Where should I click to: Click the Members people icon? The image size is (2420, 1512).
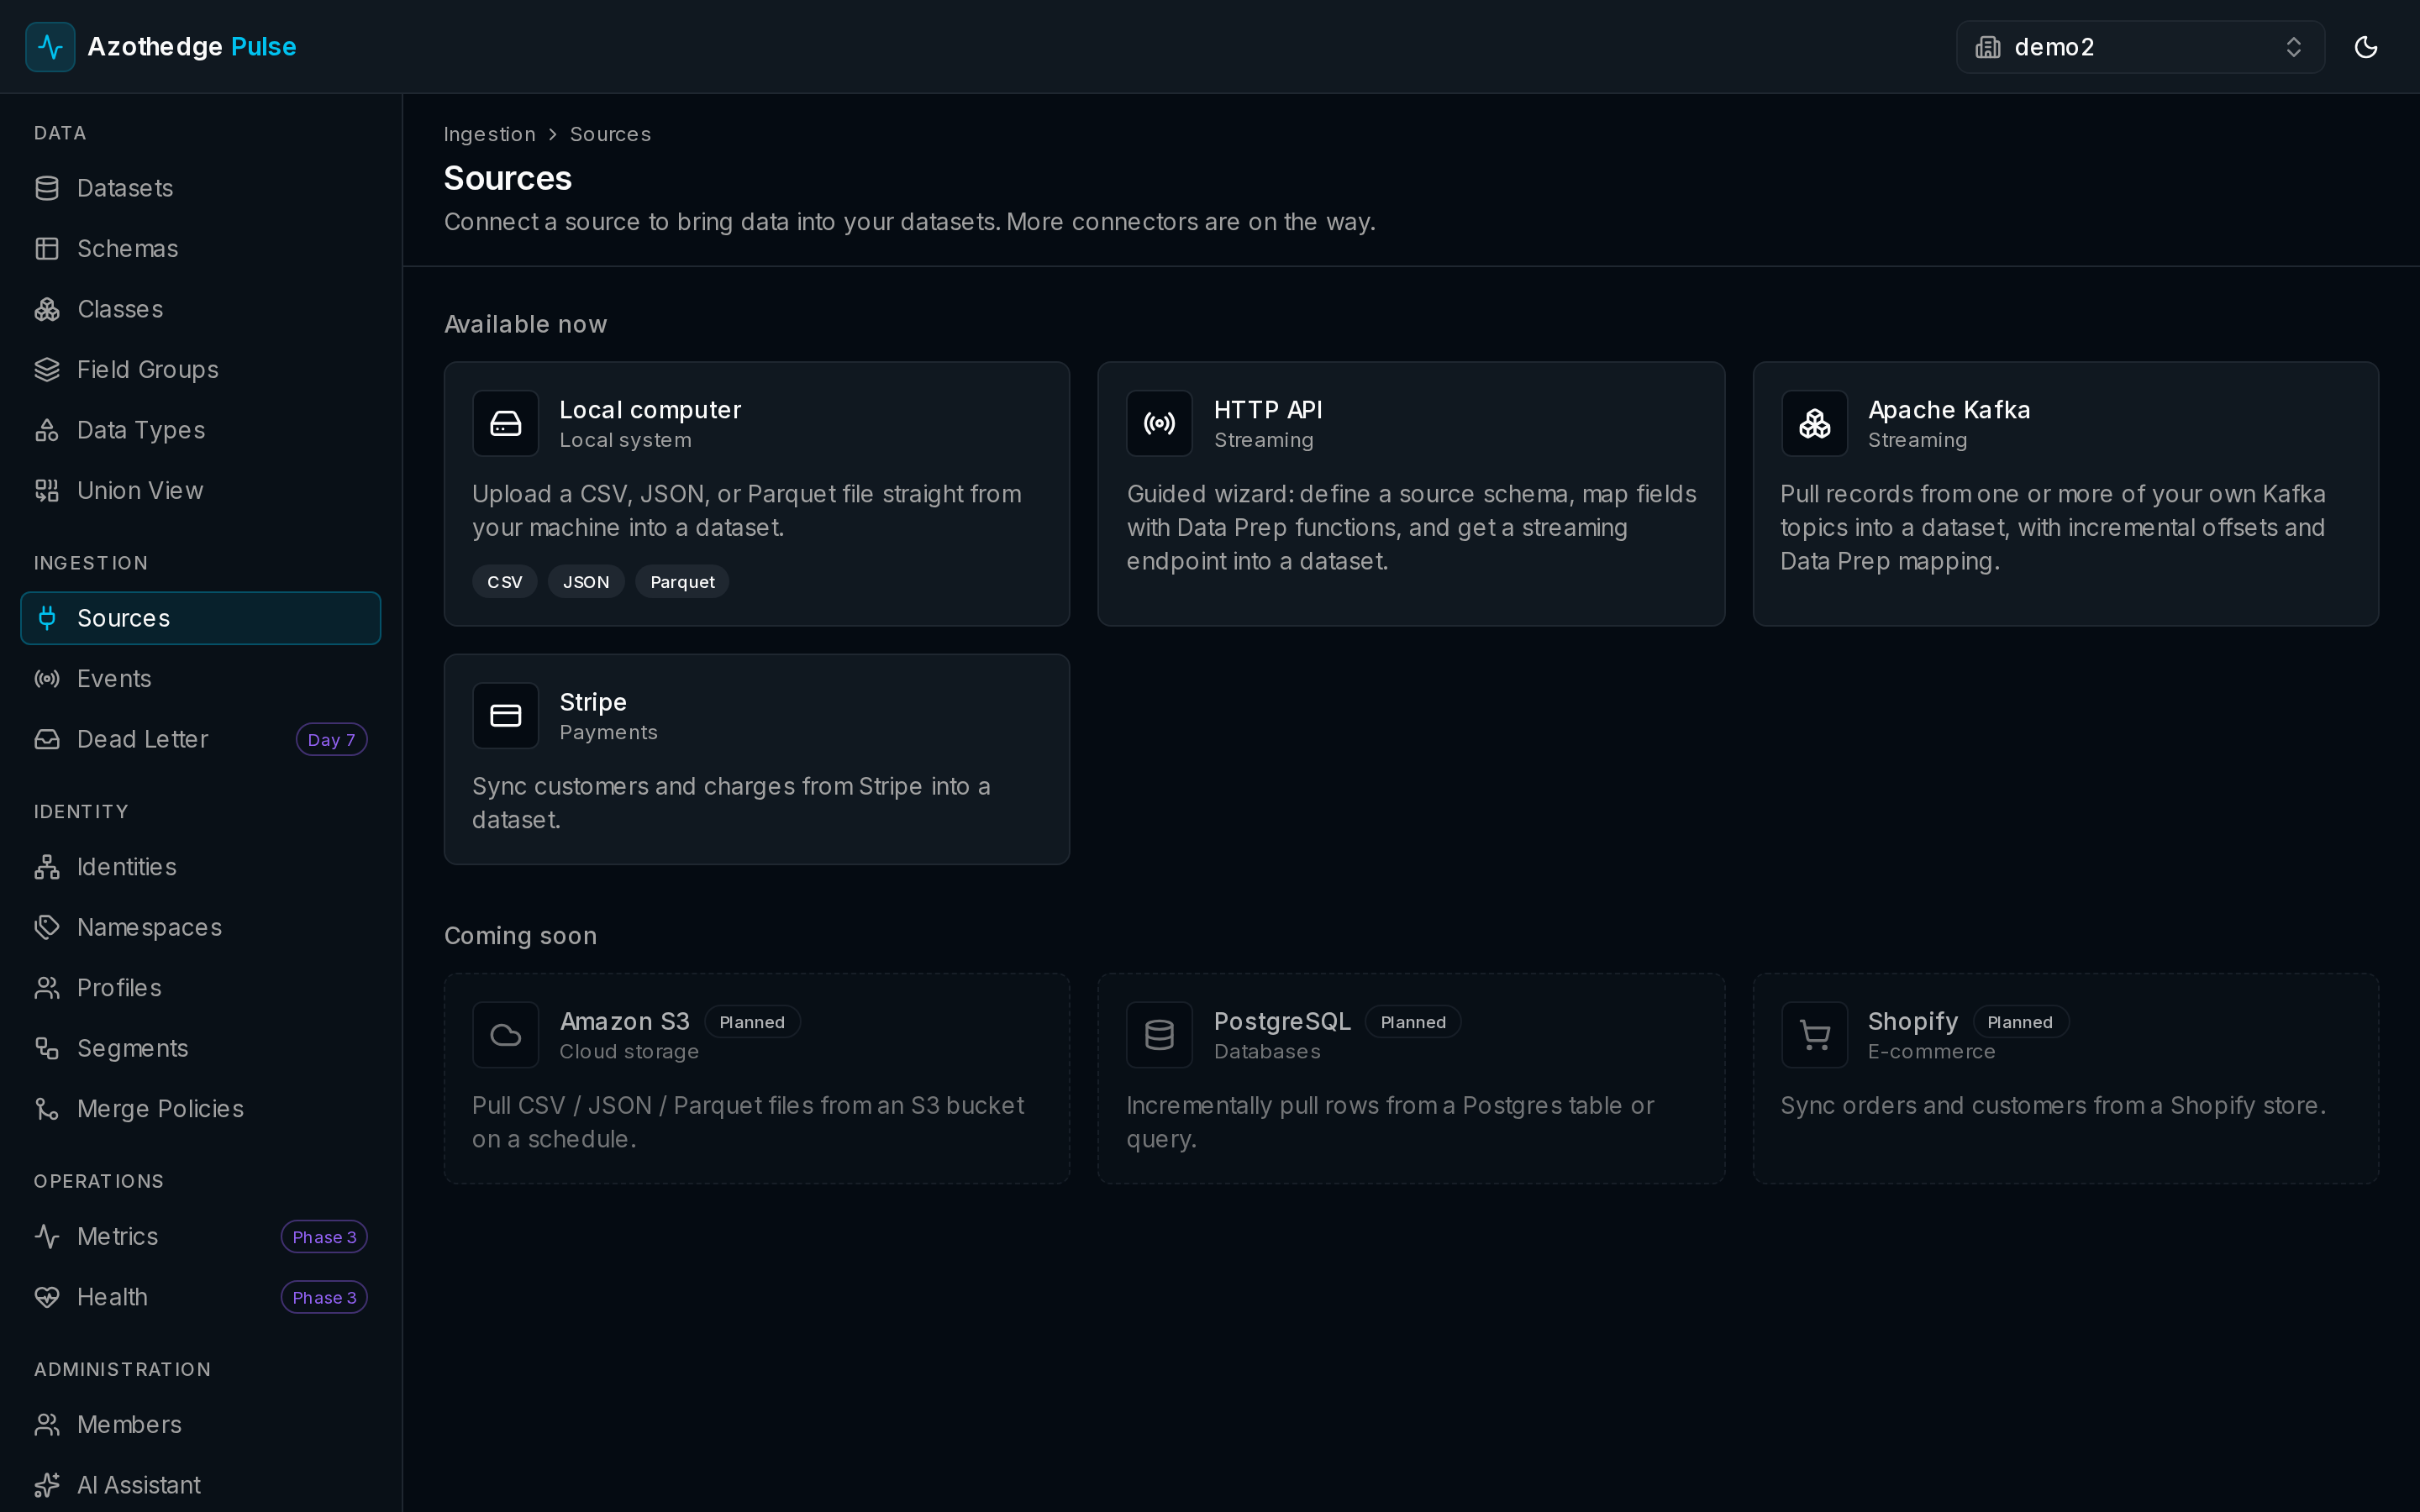(x=47, y=1425)
